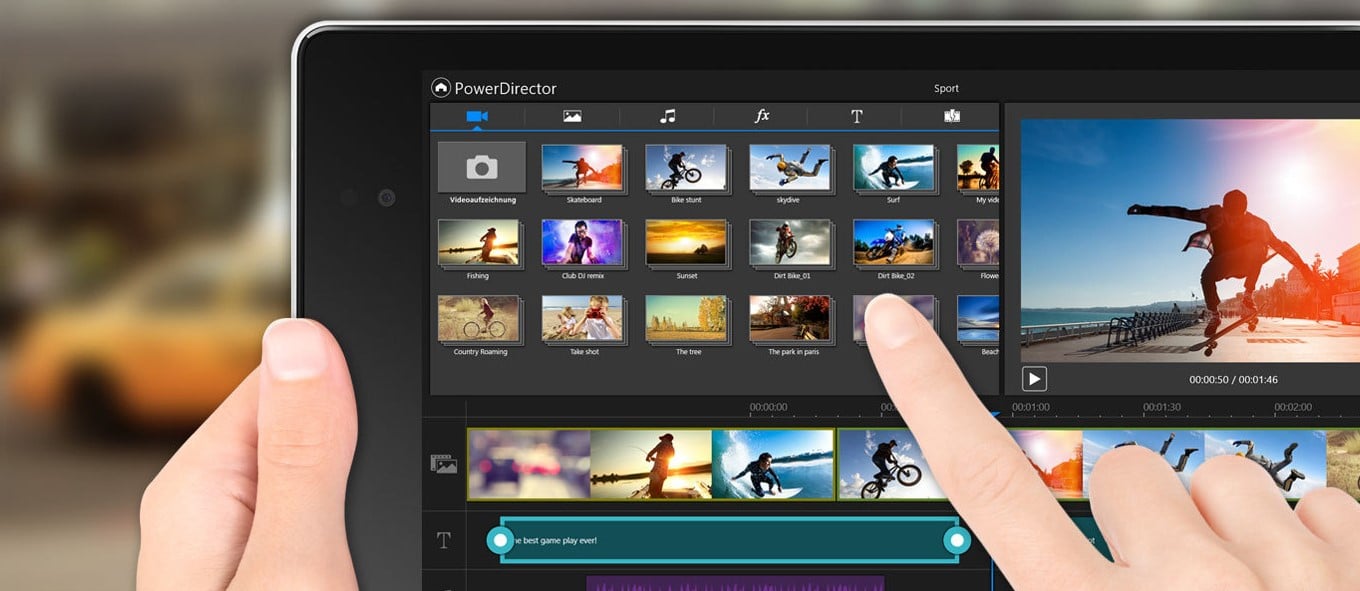Select the surfer clip on timeline

point(773,465)
